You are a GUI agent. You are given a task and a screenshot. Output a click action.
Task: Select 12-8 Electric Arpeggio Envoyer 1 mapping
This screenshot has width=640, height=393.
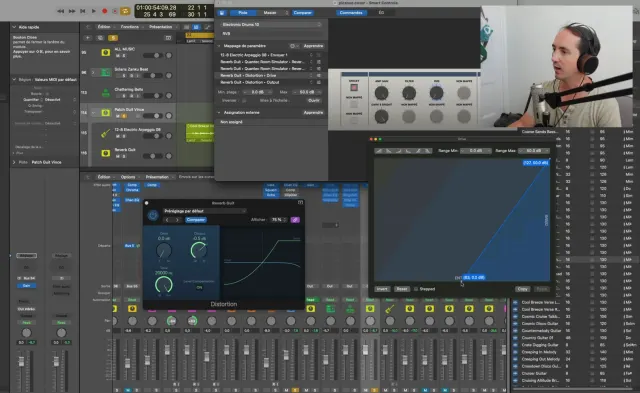(x=270, y=55)
